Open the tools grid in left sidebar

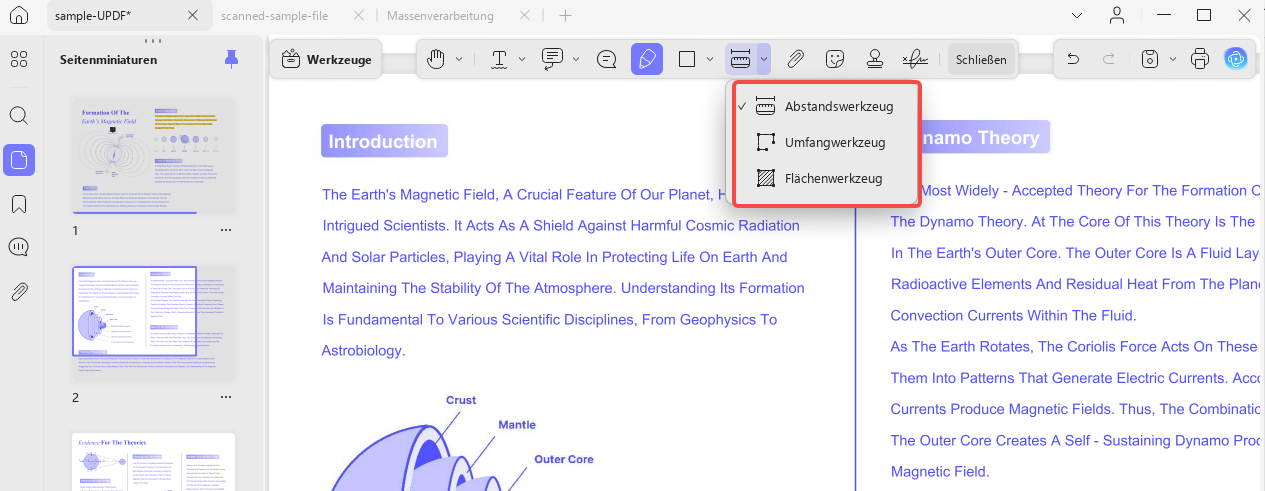[x=18, y=59]
